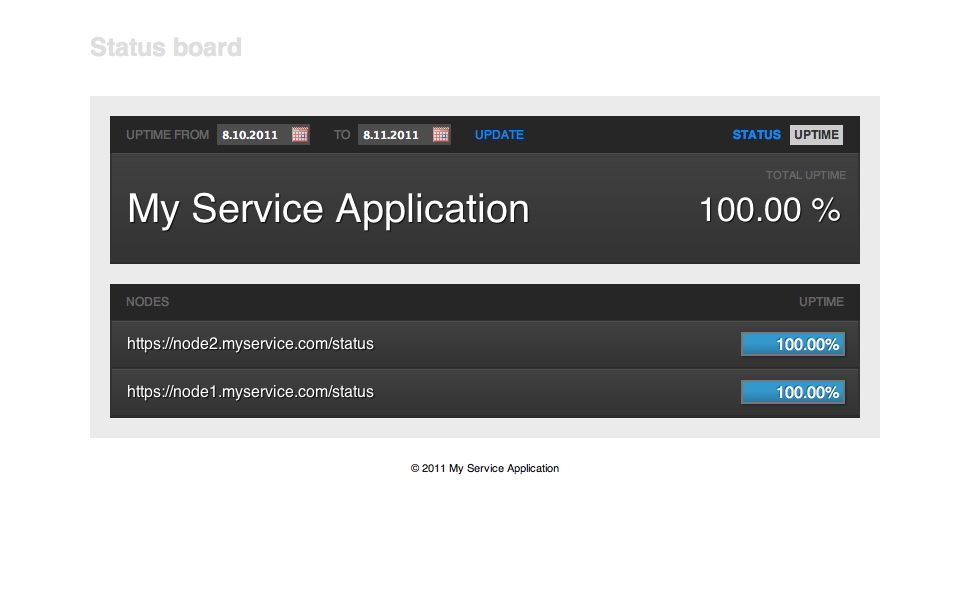This screenshot has width=955, height=590.
Task: Open the calendar picker for the from date
Action: pos(300,135)
